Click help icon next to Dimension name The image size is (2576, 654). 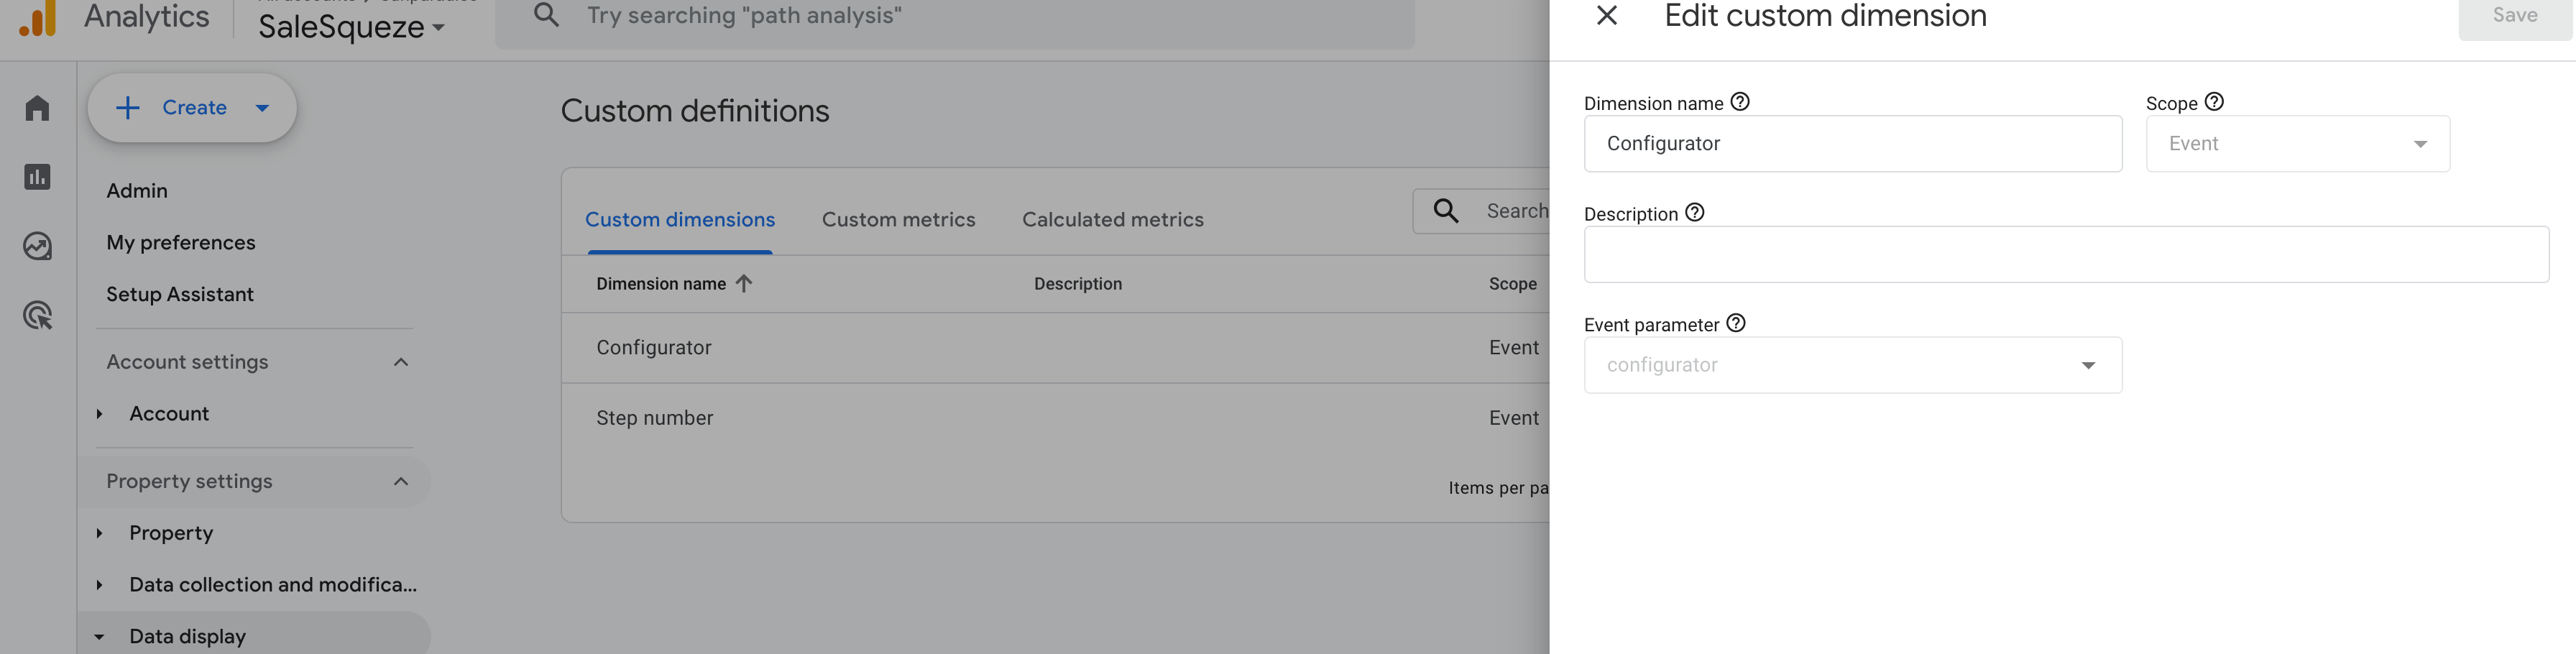click(1740, 102)
